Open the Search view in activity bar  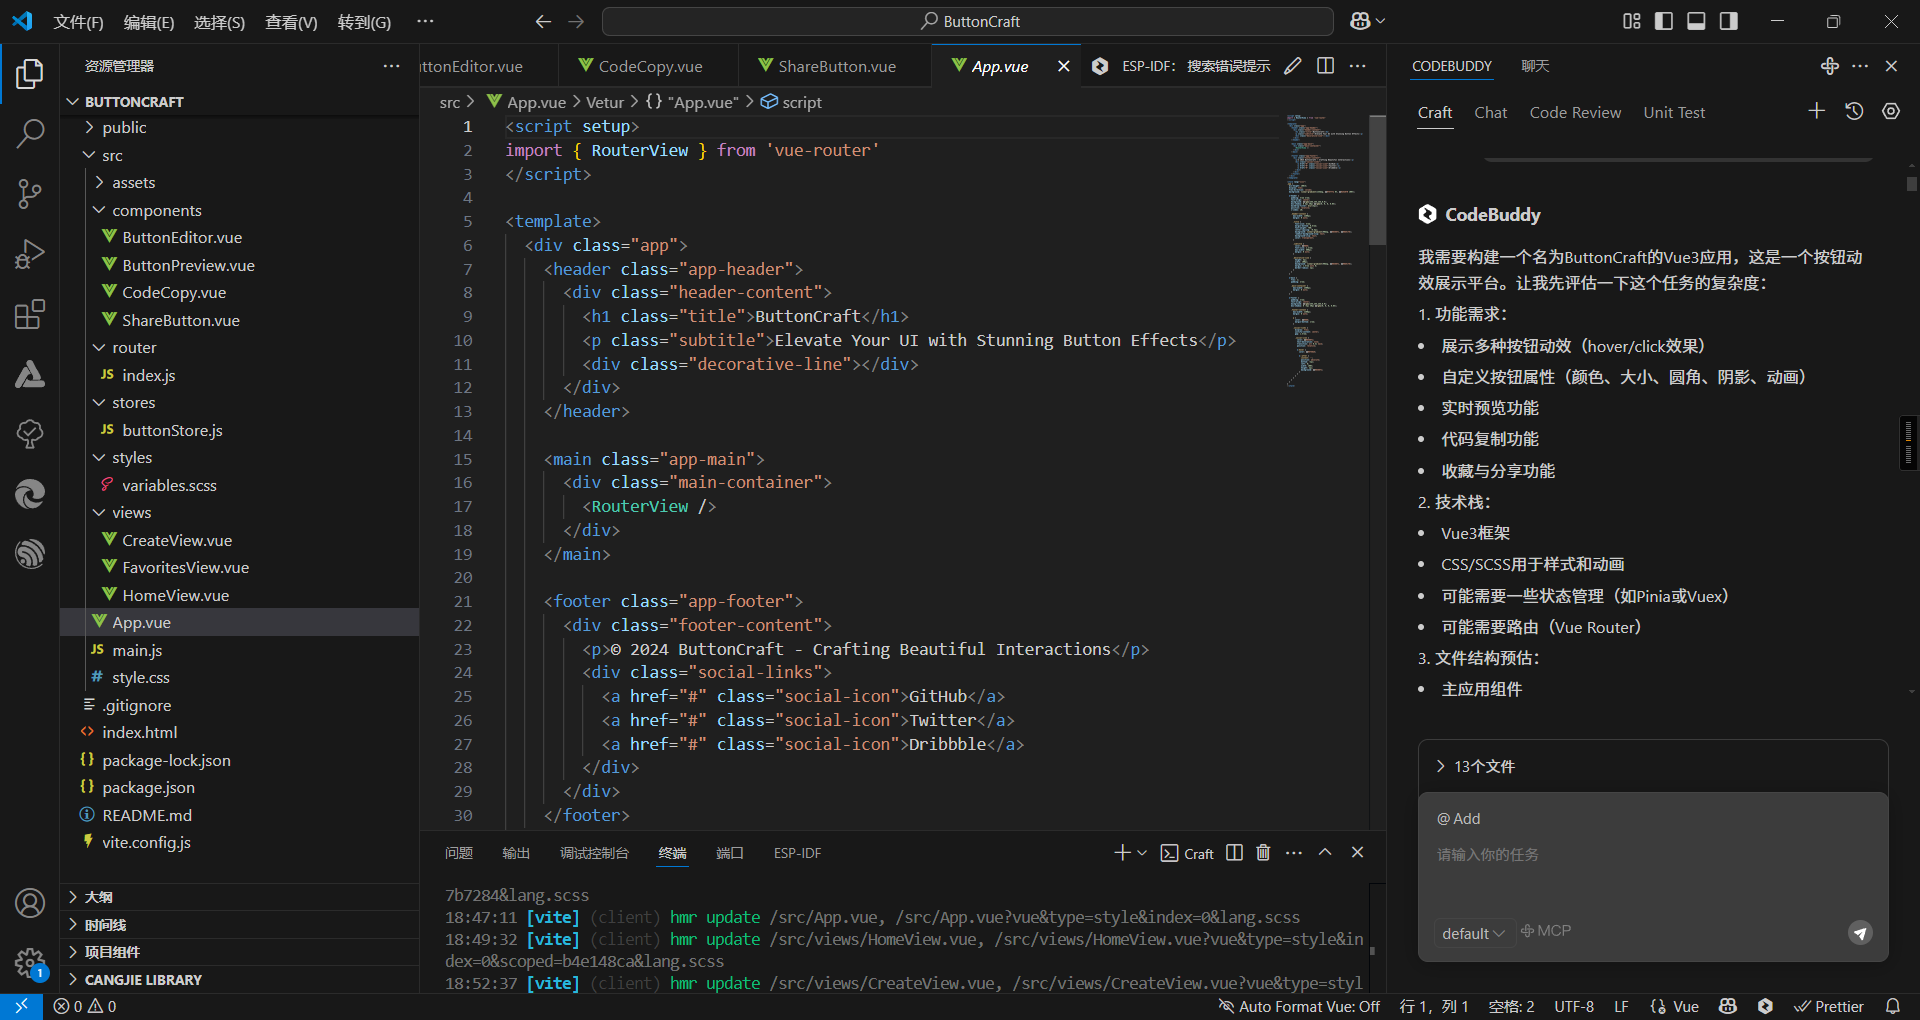tap(30, 133)
